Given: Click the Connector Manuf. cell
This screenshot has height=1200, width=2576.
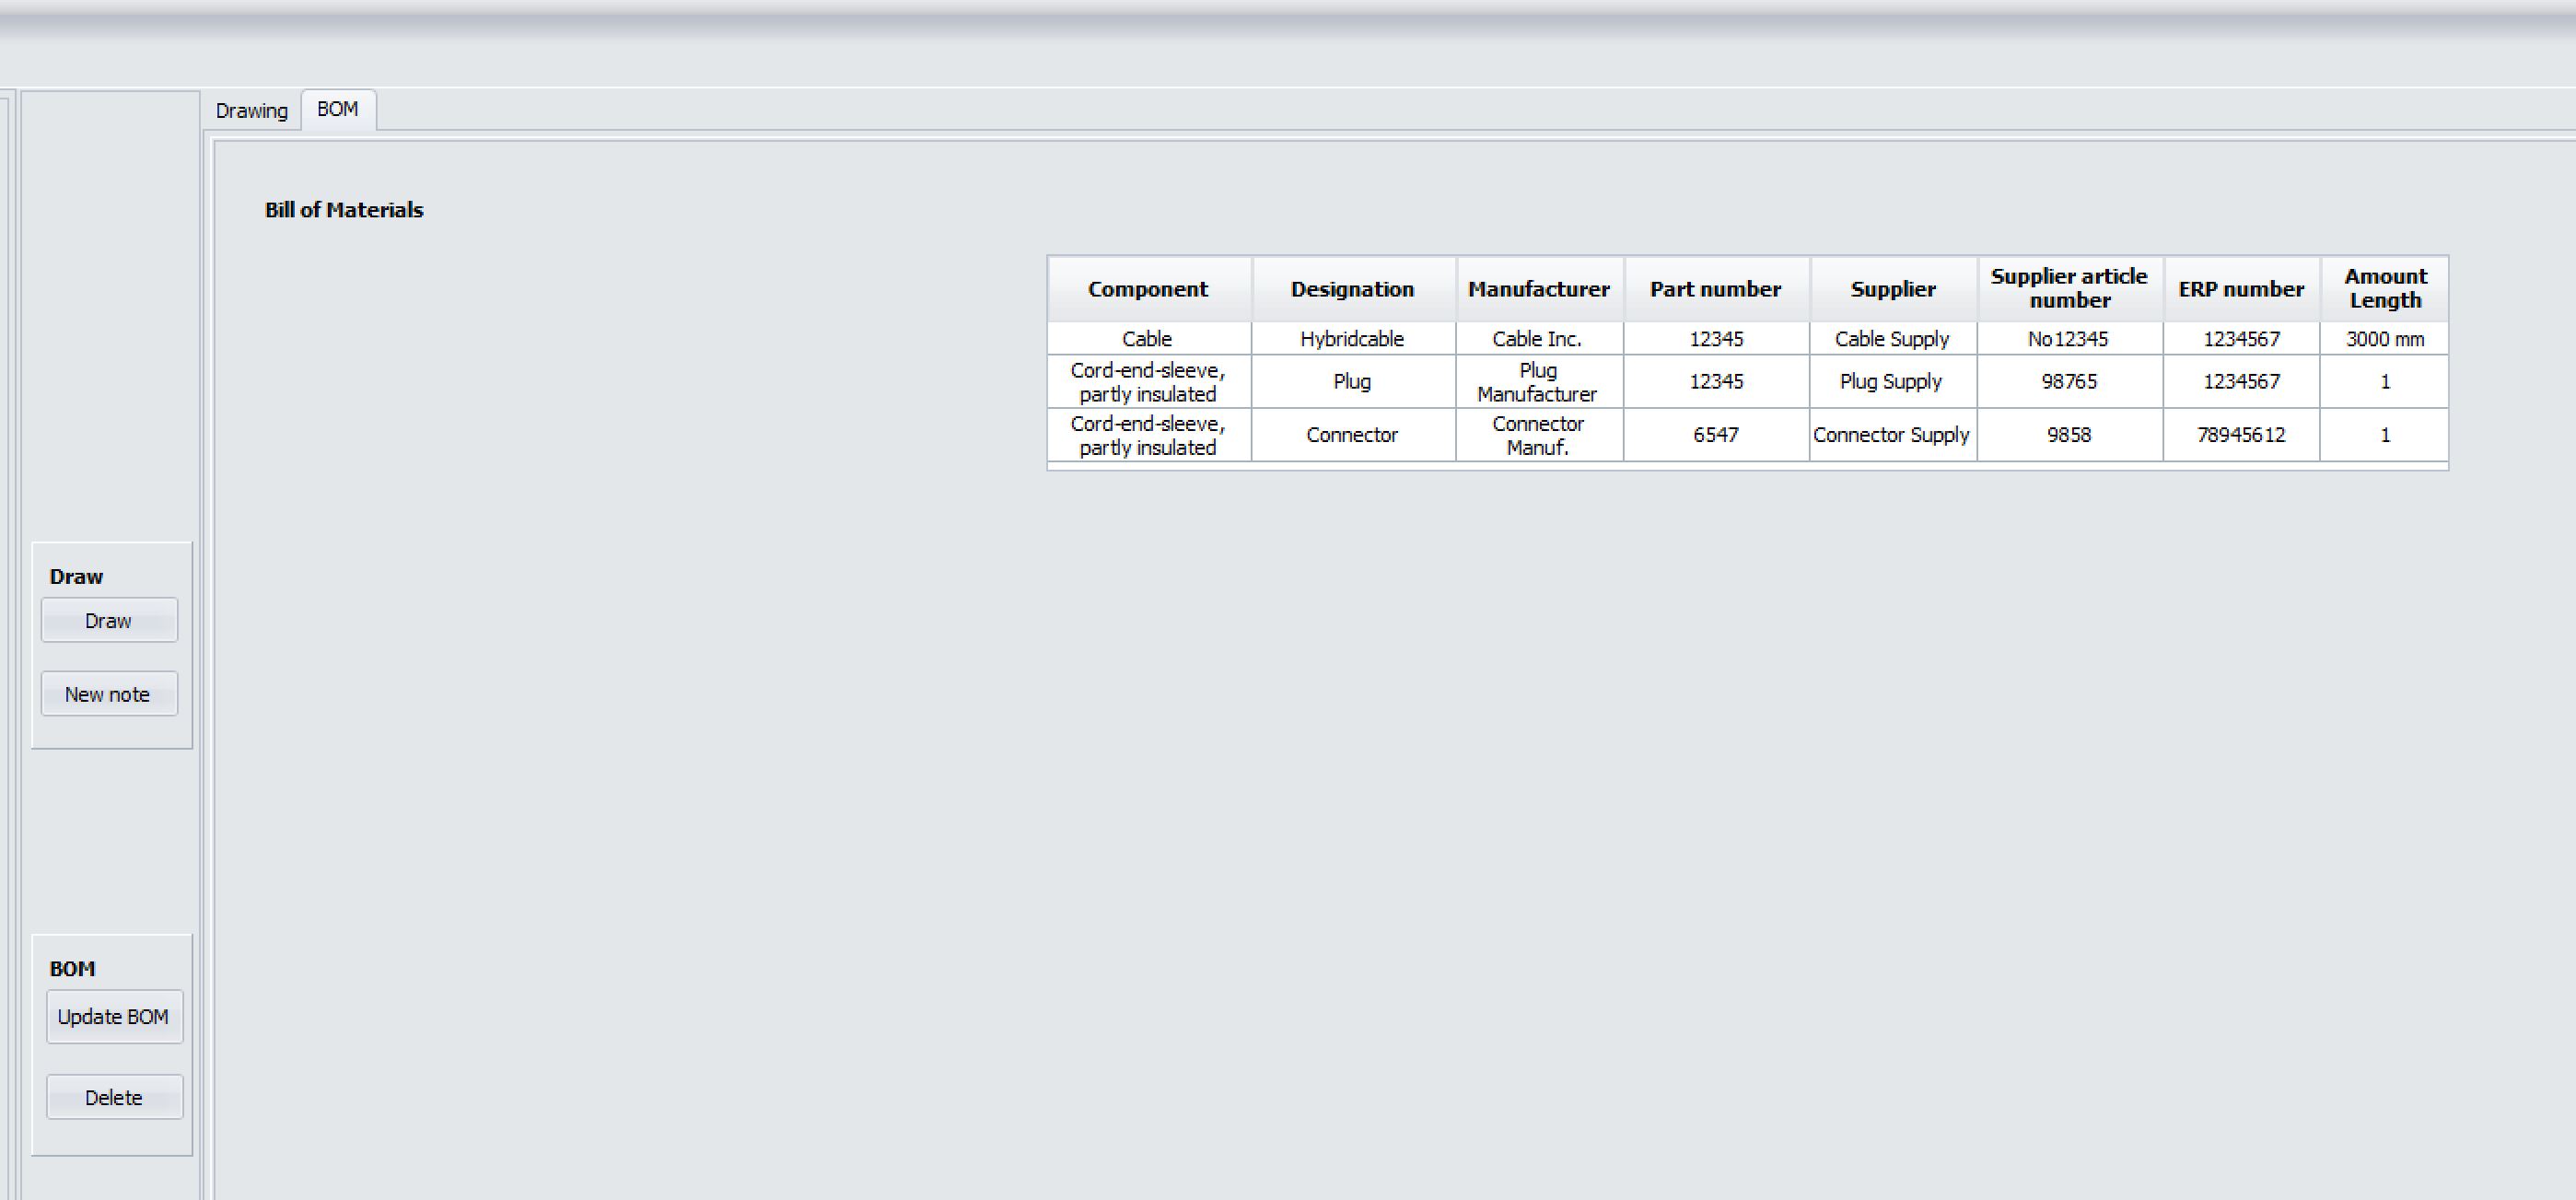Looking at the screenshot, I should coord(1537,435).
